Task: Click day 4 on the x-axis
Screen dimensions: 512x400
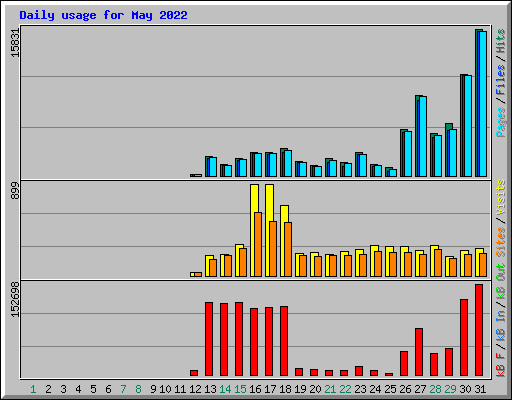Action: 78,389
